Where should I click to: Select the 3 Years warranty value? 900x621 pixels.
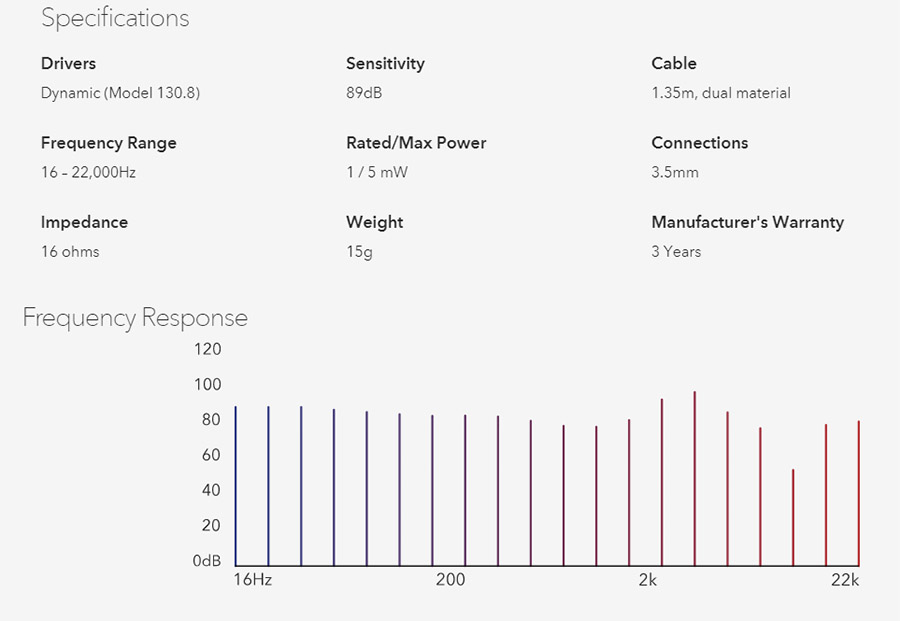point(676,252)
